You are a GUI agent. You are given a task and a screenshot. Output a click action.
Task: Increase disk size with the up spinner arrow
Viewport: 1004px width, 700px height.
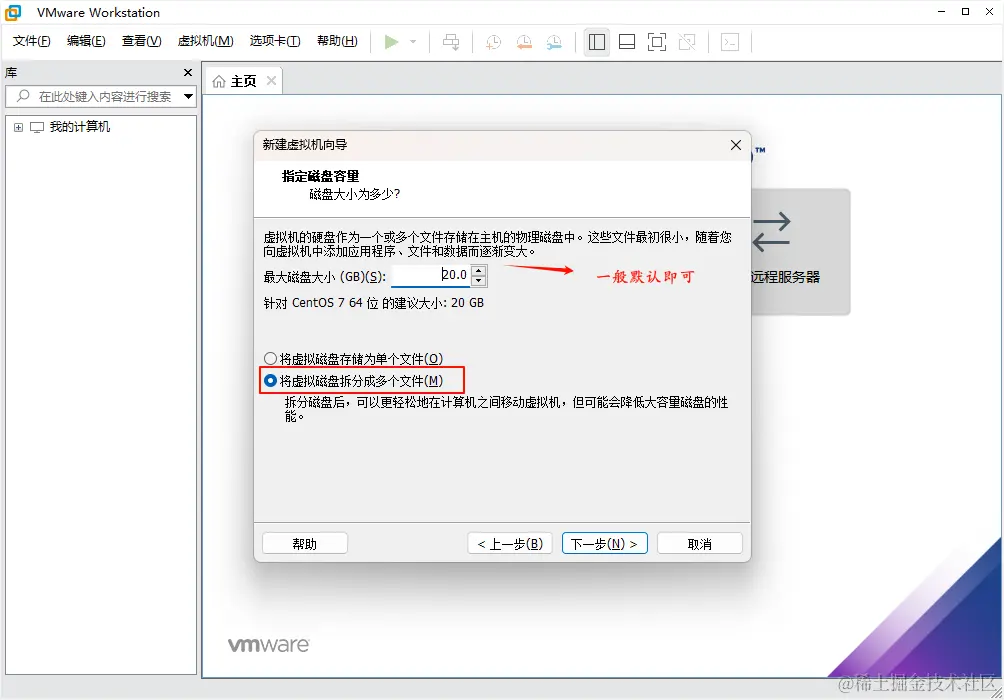click(478, 270)
